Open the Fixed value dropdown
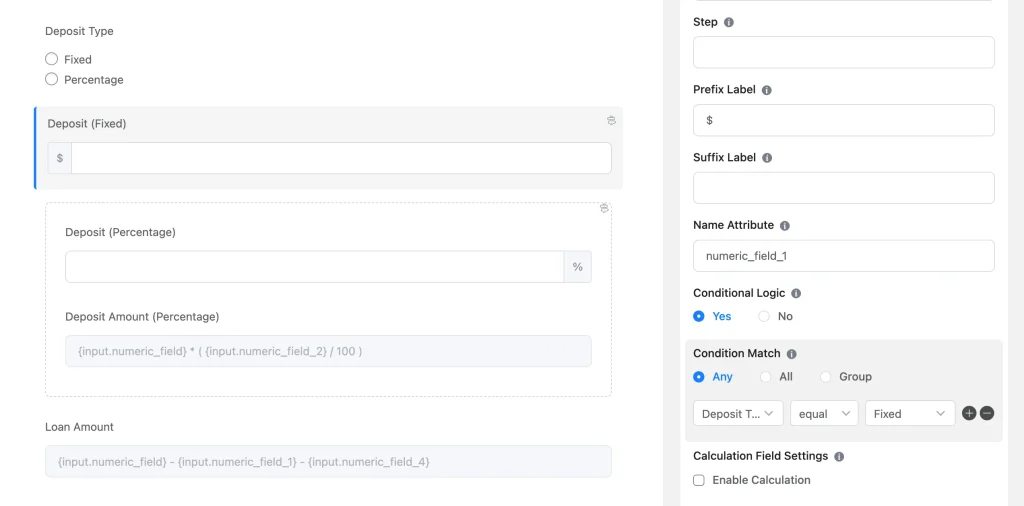 (909, 413)
